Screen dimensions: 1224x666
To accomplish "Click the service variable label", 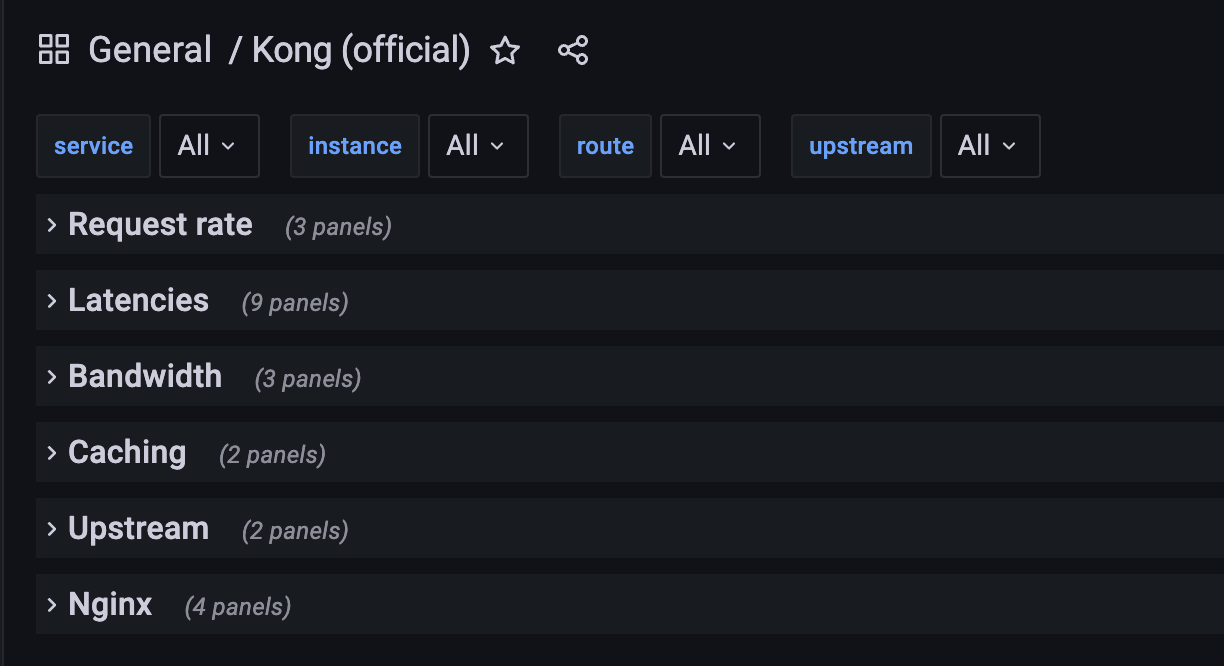I will [x=93, y=146].
